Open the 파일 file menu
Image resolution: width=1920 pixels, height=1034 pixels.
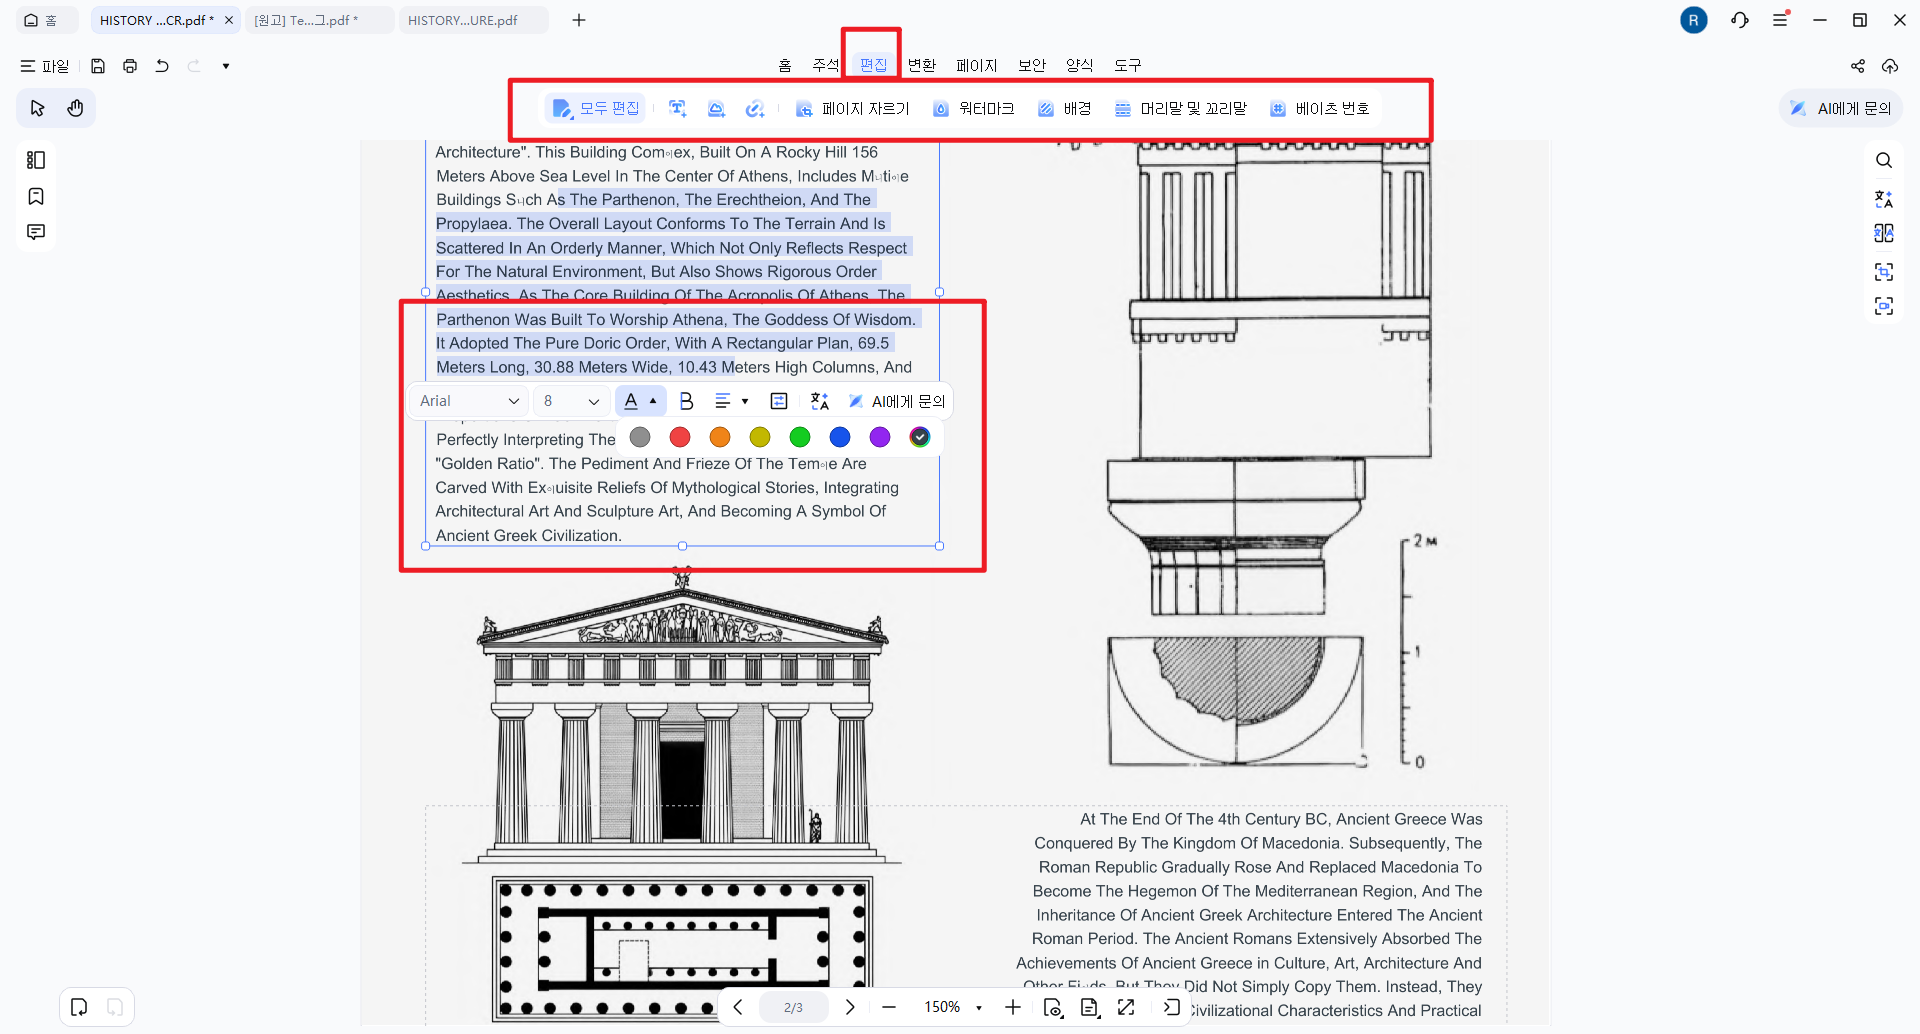(45, 66)
